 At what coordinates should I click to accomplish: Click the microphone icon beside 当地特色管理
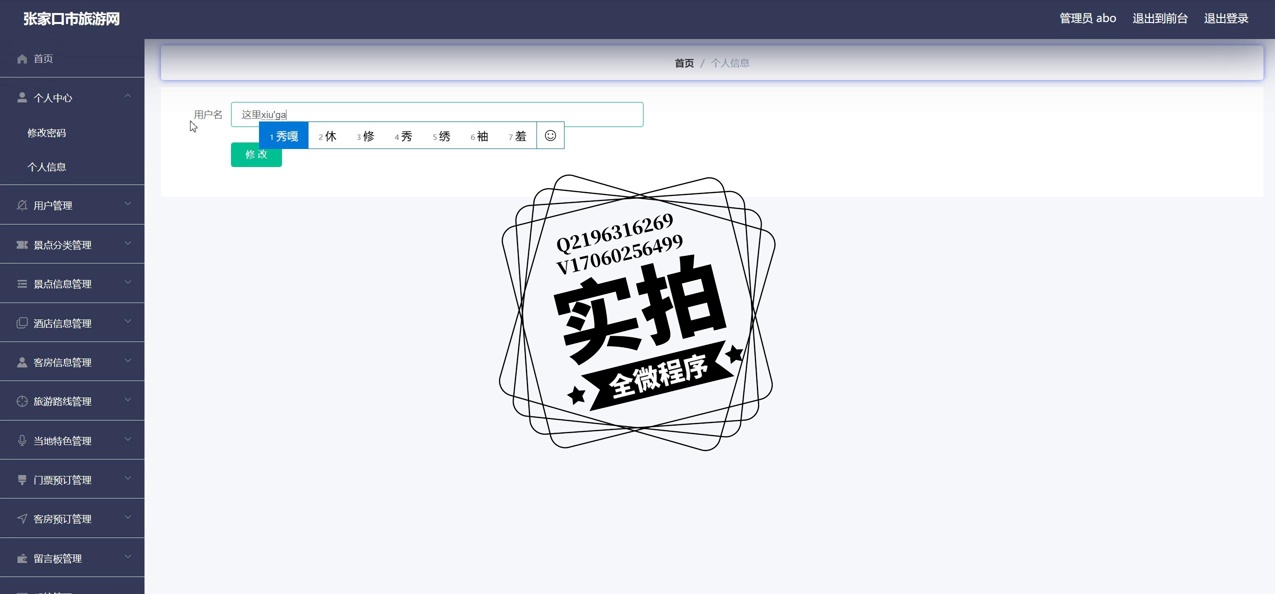22,441
